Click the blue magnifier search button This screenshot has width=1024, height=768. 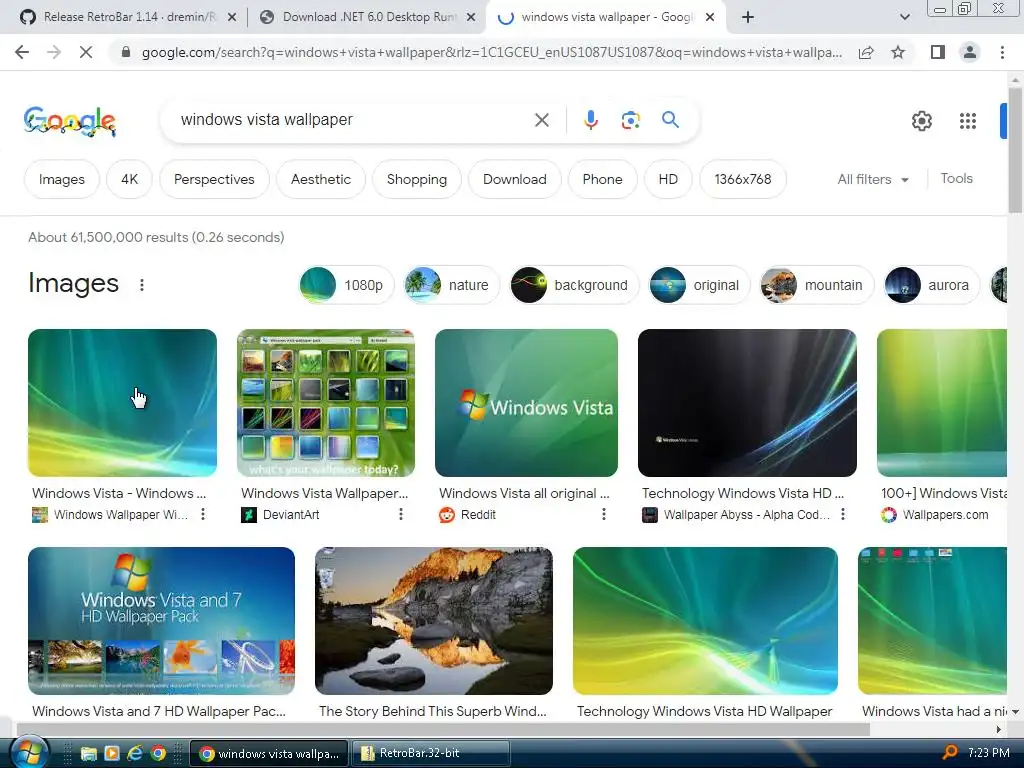coord(670,120)
